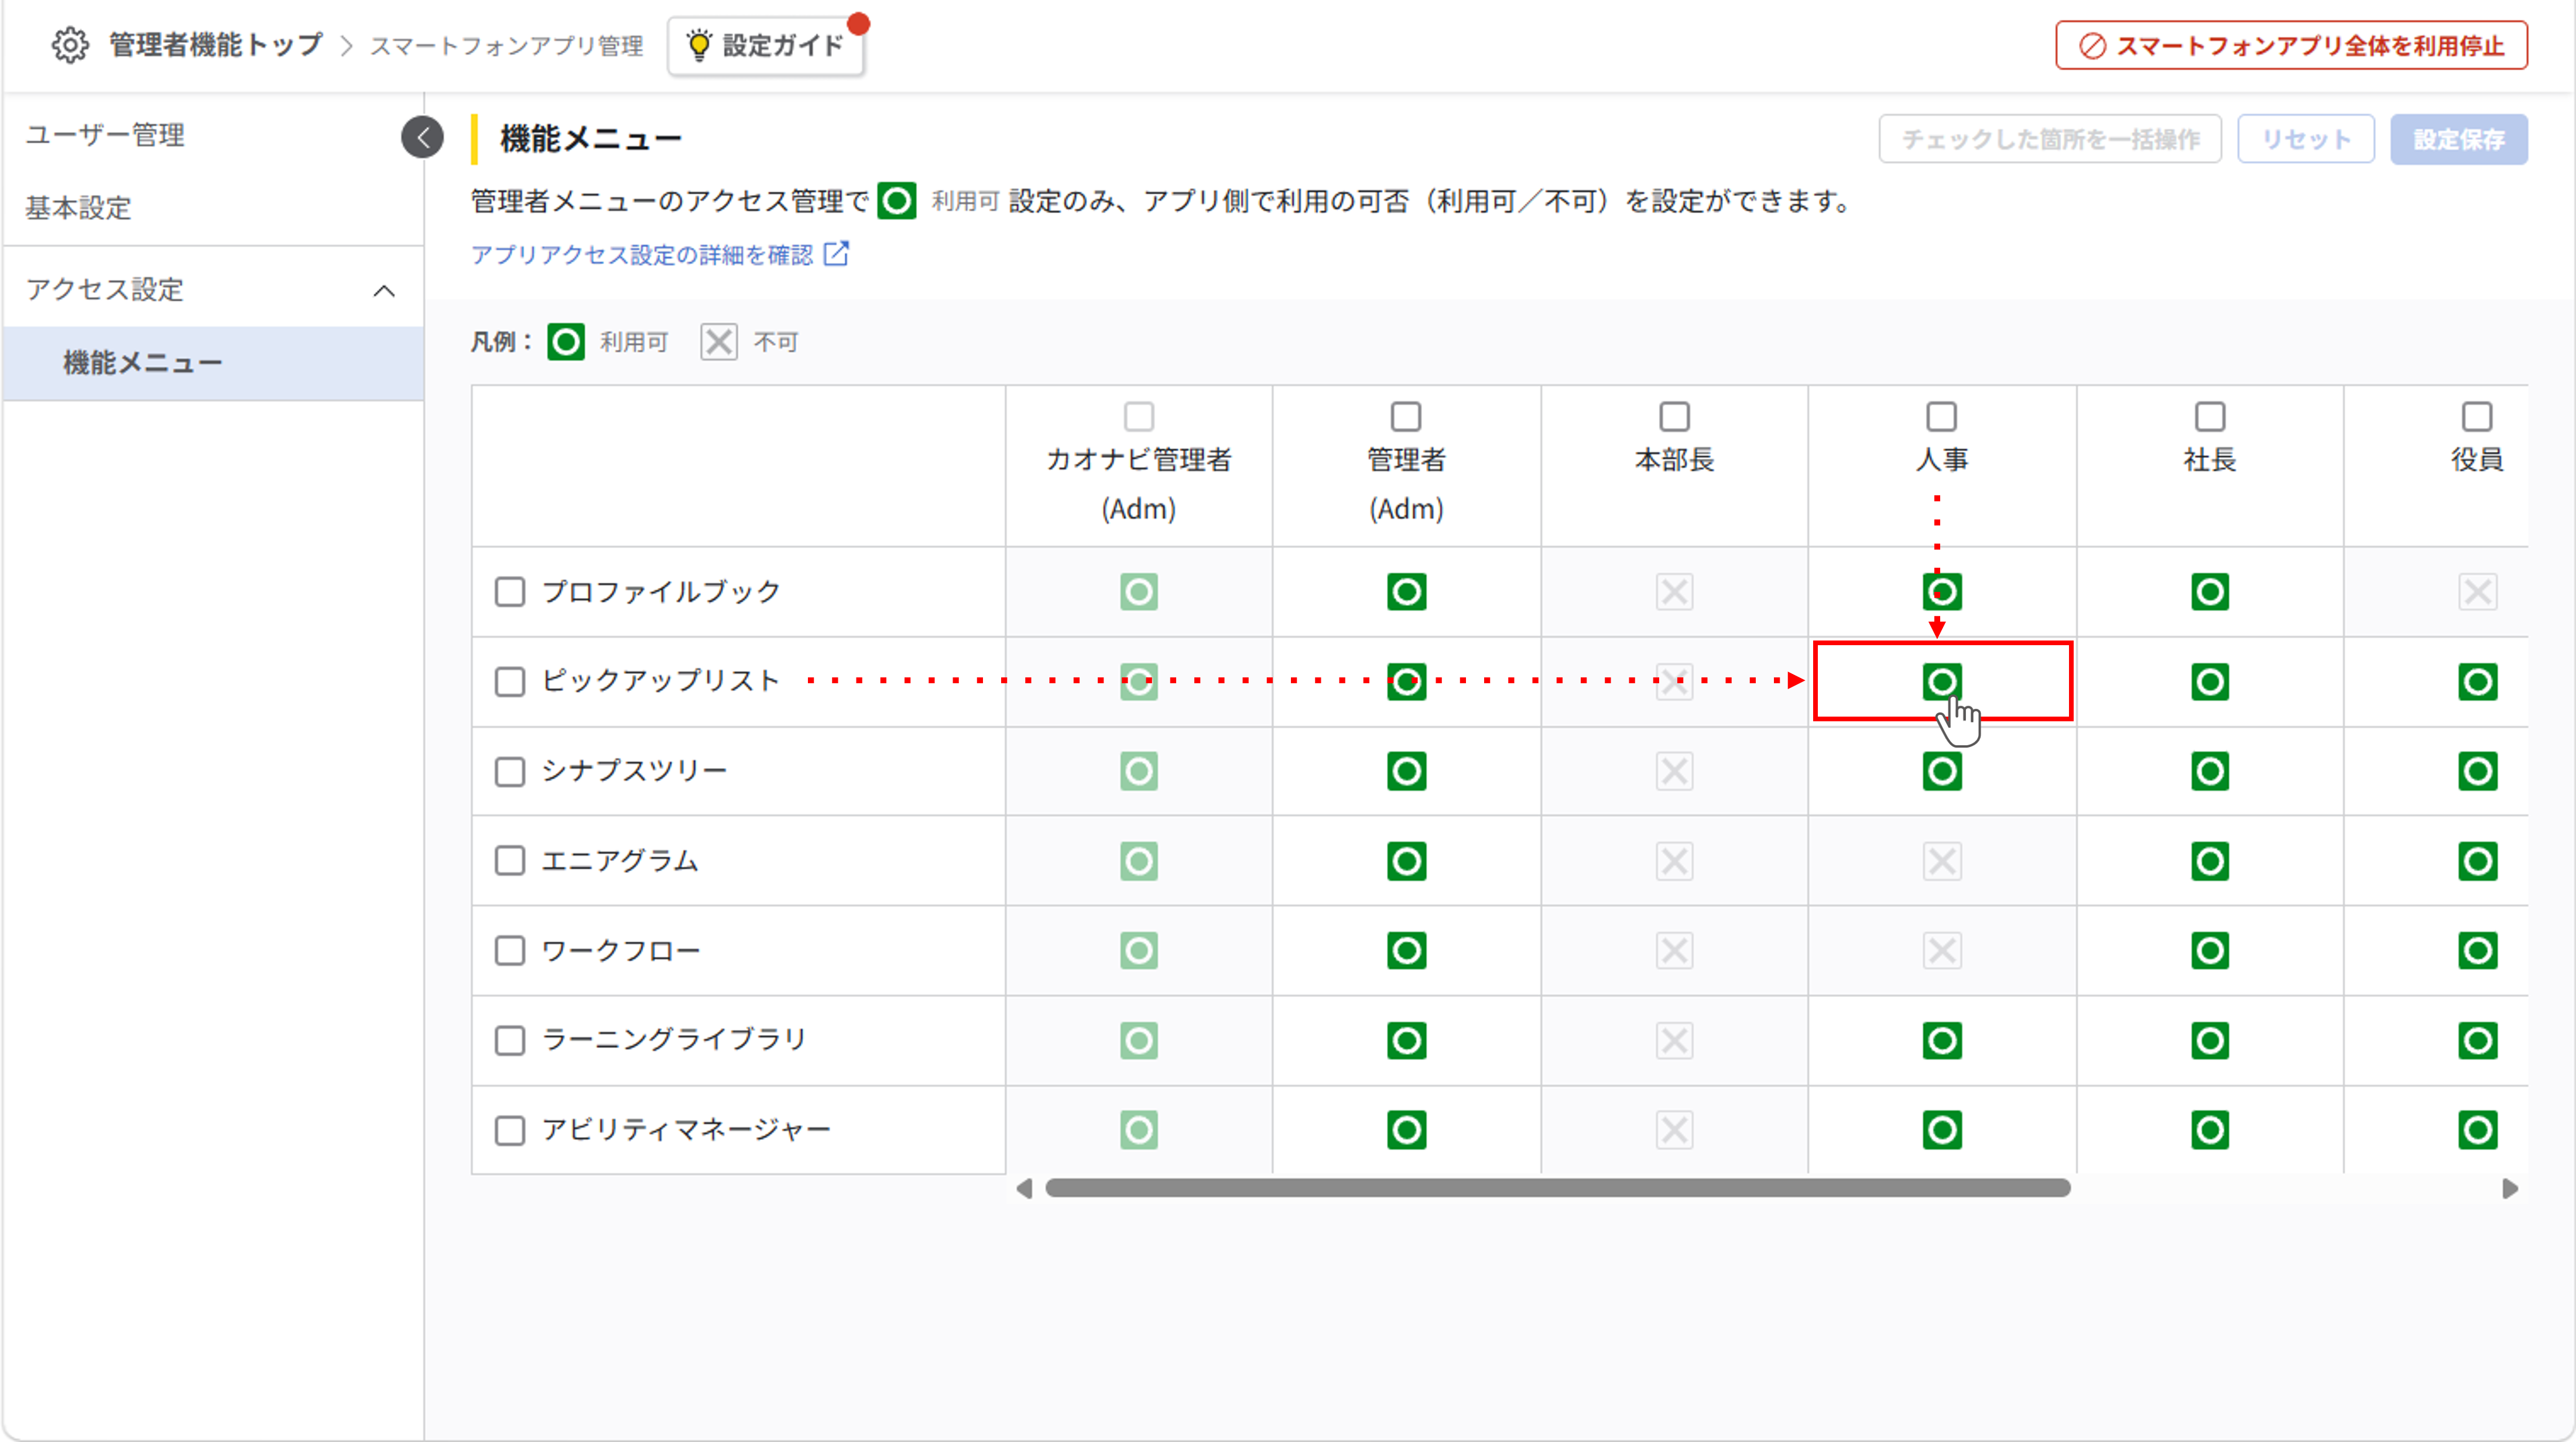2576x1442 pixels.
Task: Toggle アビリティマネージャー access for 管理者 (Adm)
Action: tap(1406, 1130)
